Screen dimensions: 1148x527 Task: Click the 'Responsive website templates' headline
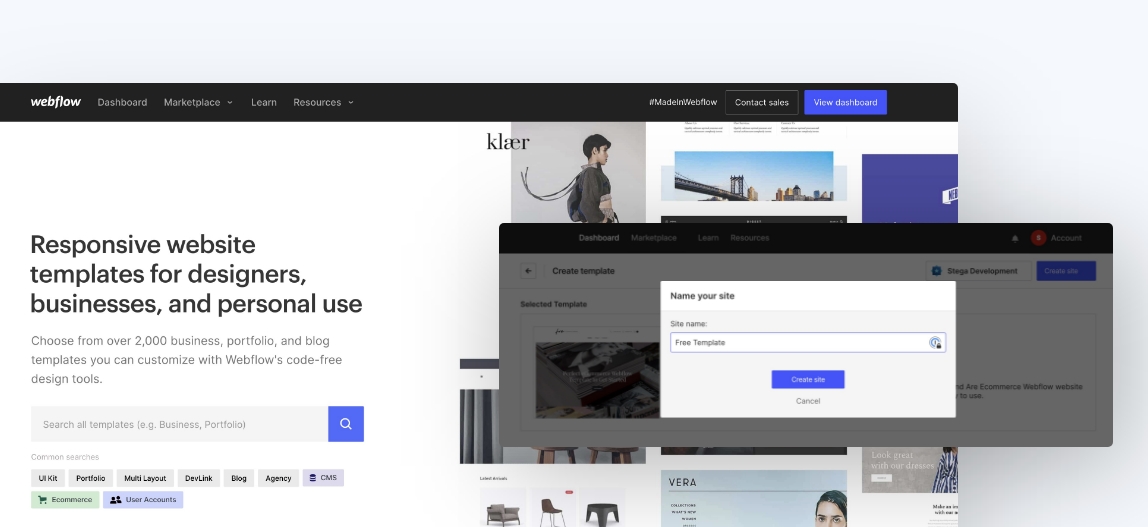[x=196, y=274]
